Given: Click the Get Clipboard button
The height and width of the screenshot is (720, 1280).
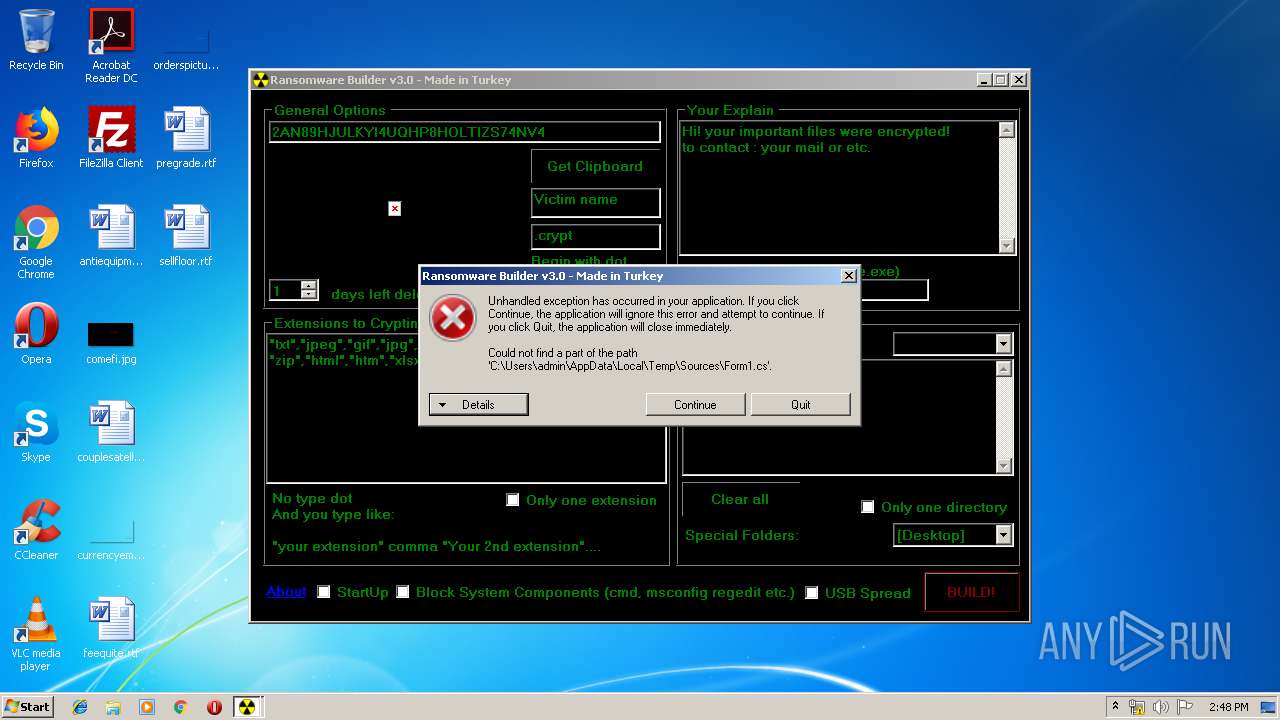Looking at the screenshot, I should pos(595,166).
